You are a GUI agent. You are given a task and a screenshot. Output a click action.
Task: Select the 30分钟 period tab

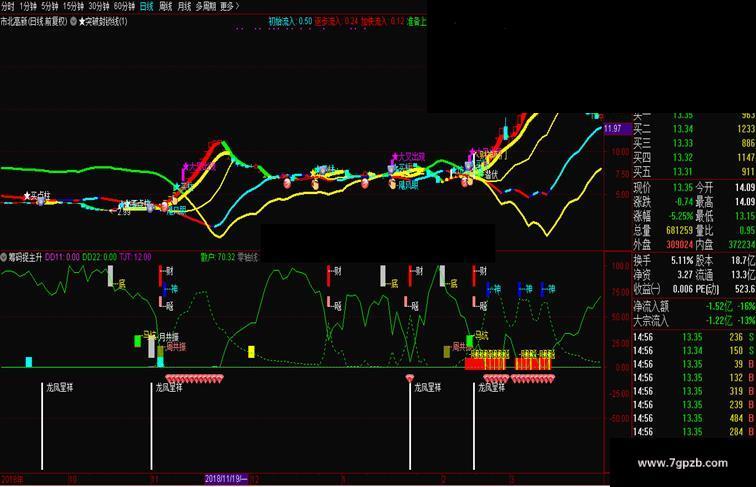tap(98, 6)
